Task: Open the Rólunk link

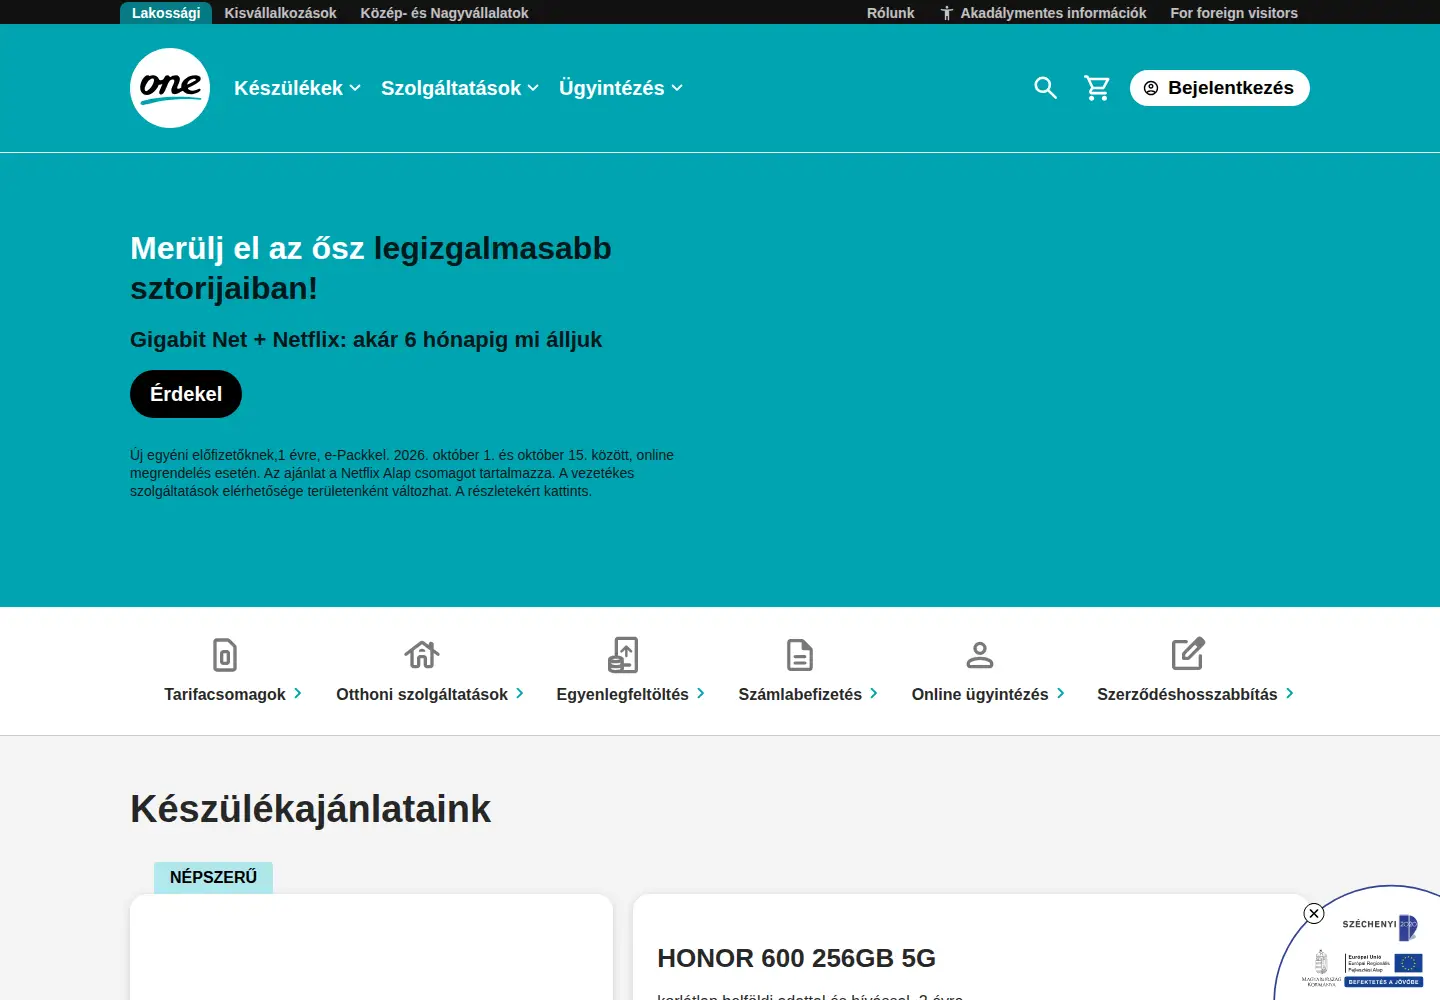Action: click(x=890, y=13)
